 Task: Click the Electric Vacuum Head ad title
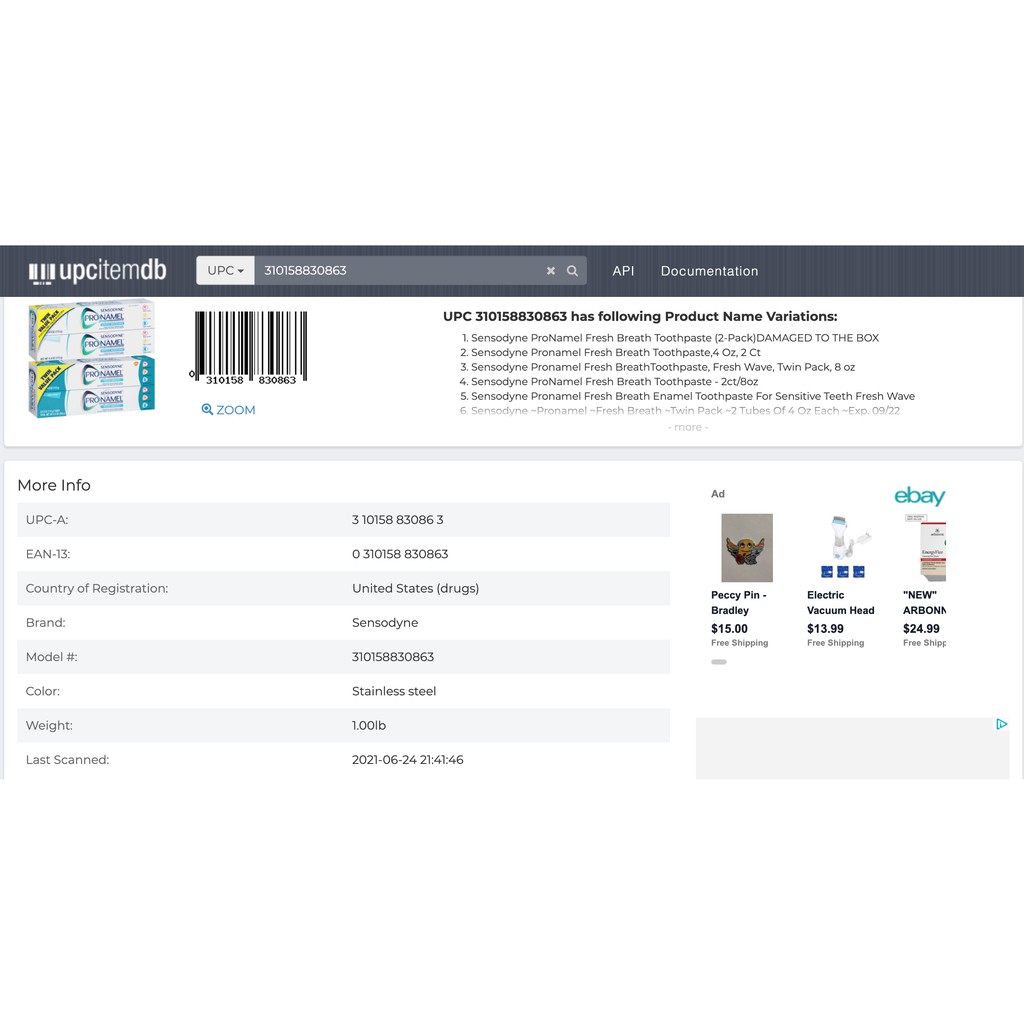(840, 602)
